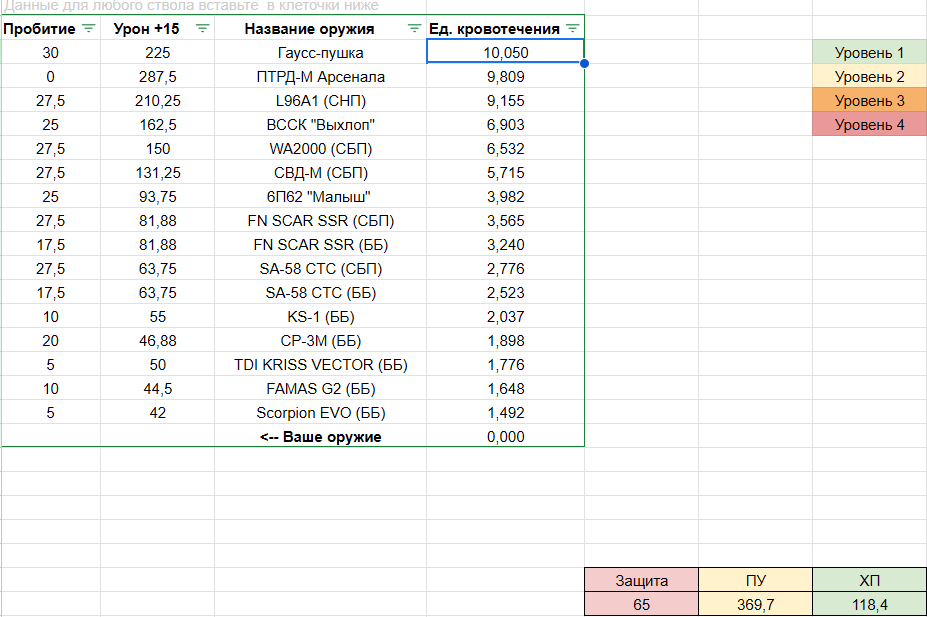Select penetration value 0 in ПТРД-М row
This screenshot has height=617, width=927.
coord(51,77)
